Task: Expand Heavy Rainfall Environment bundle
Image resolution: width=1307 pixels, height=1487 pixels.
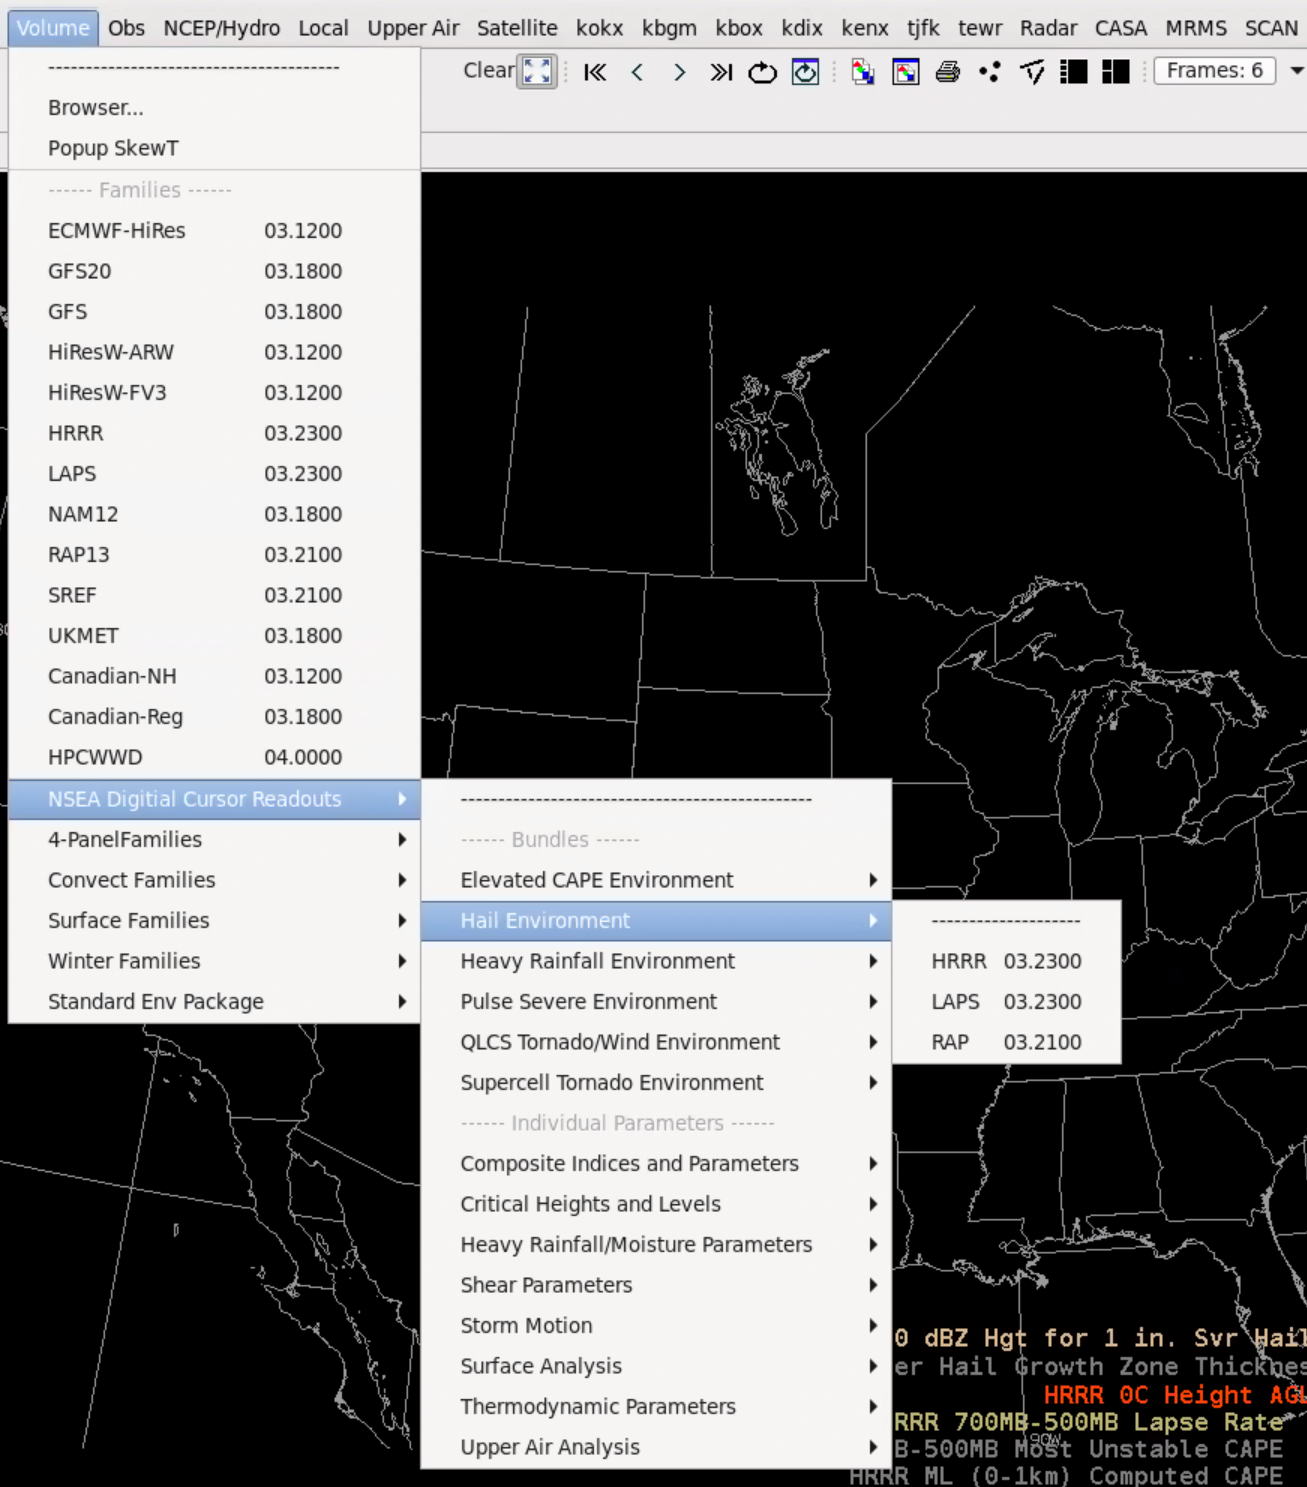Action: (x=656, y=961)
